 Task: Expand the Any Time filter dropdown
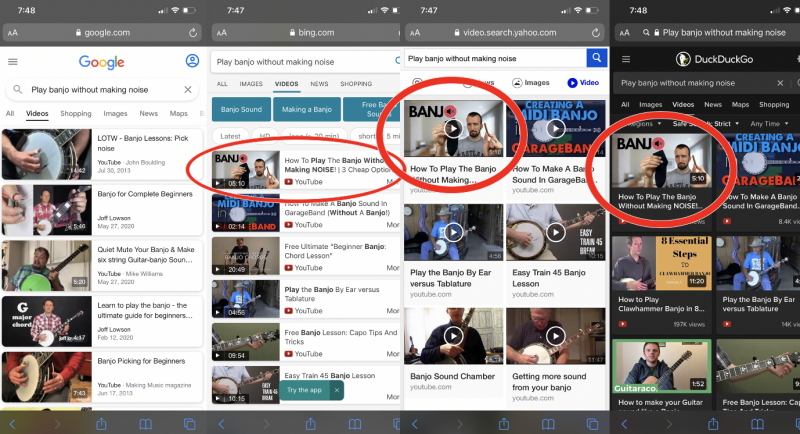(767, 123)
